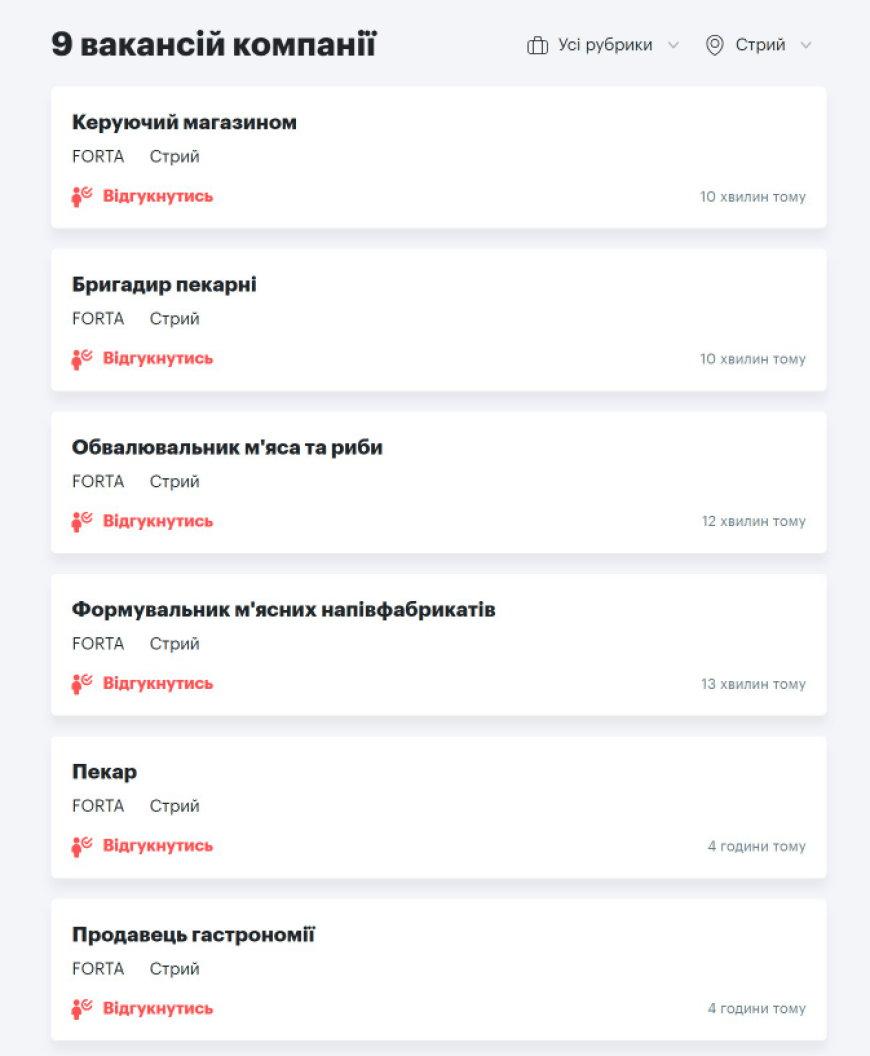
Task: Click respond icon for Бригадир пекарні
Action: (x=82, y=359)
